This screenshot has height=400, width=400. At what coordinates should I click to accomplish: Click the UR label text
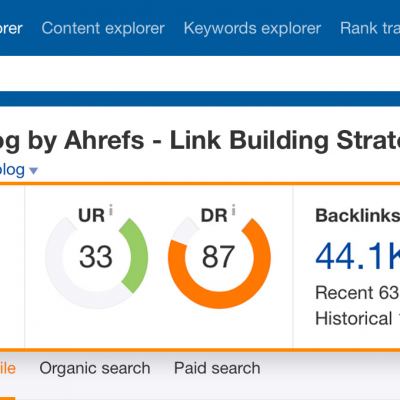click(x=91, y=216)
